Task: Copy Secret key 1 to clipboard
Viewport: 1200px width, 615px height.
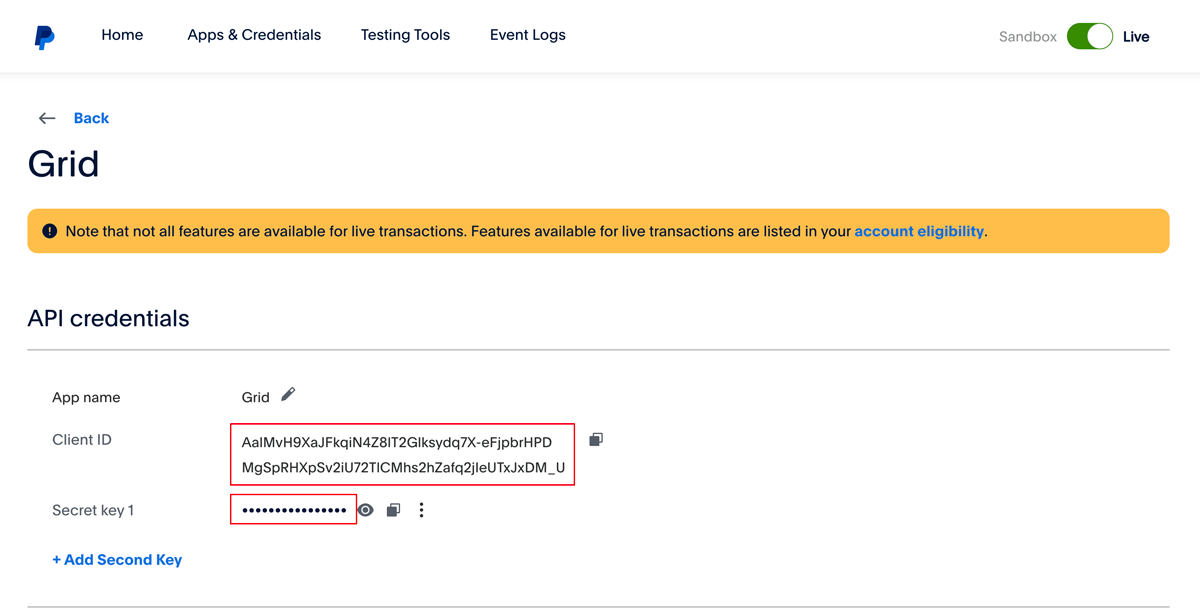Action: click(x=393, y=510)
